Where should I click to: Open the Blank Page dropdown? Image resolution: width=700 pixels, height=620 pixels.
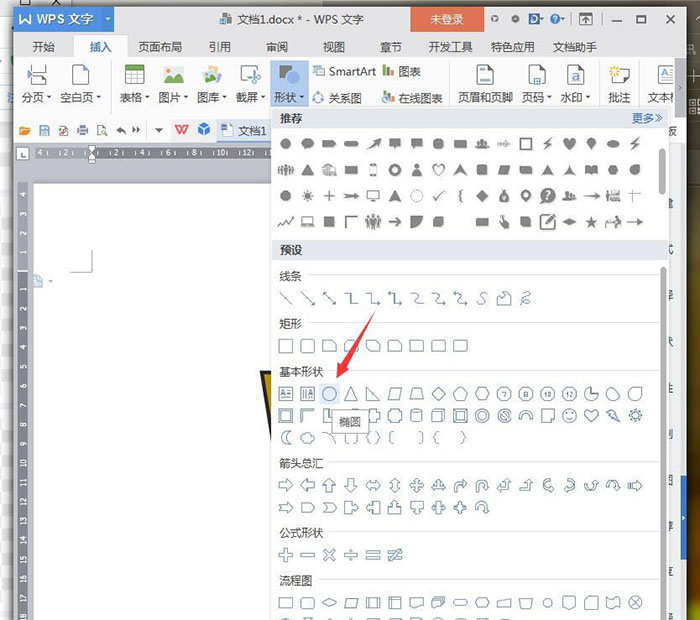tap(80, 85)
